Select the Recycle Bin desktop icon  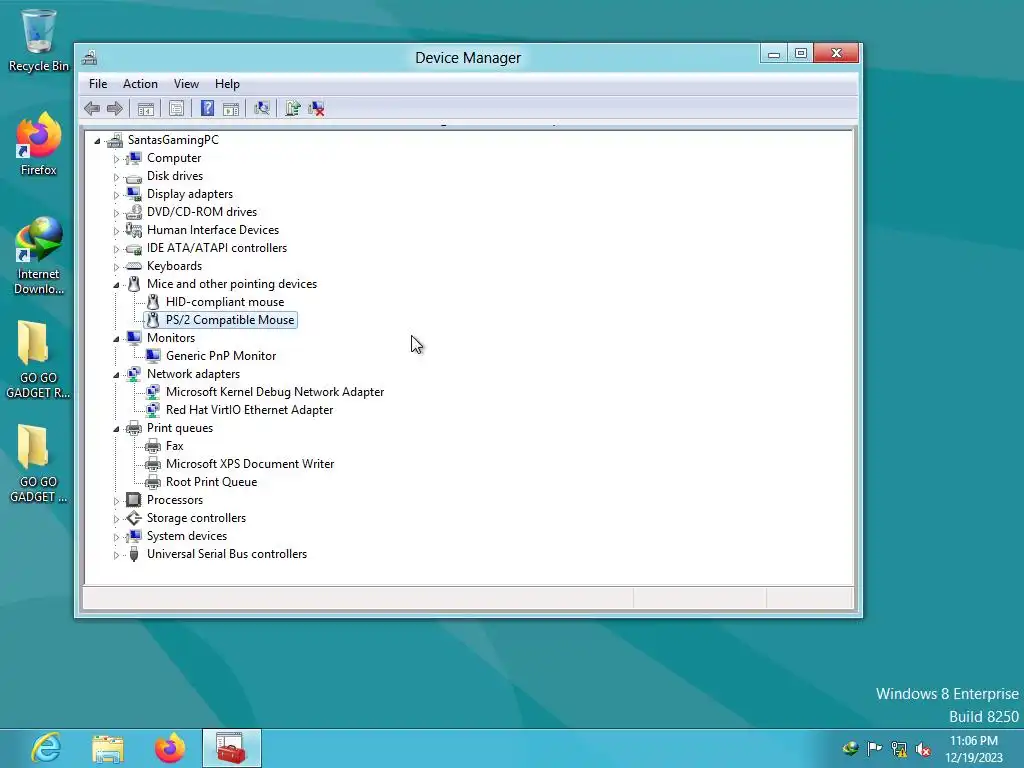pos(39,40)
